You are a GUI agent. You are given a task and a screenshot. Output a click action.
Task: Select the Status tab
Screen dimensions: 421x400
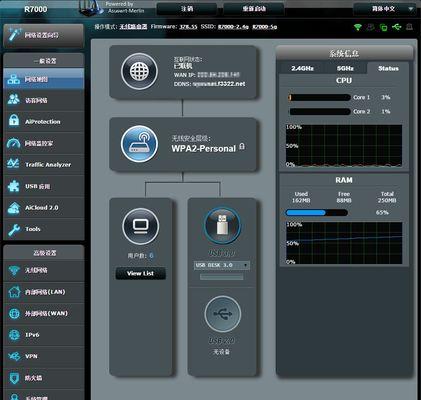click(388, 68)
